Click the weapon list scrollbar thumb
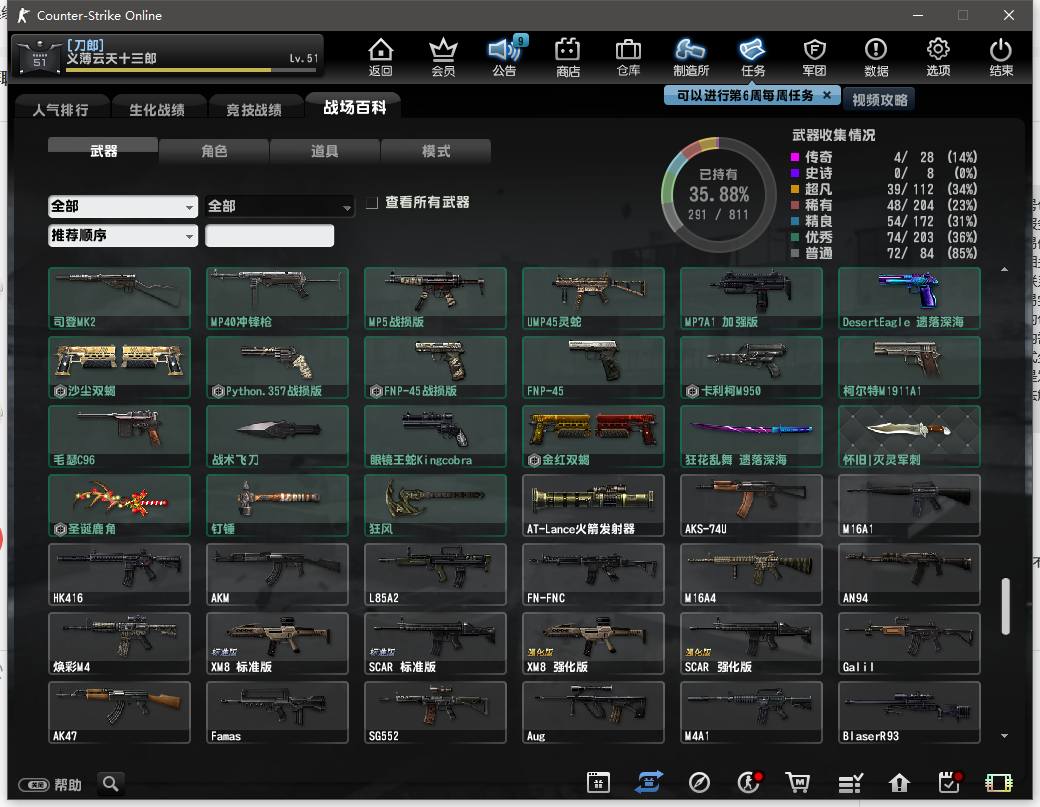This screenshot has width=1040, height=807. (1005, 606)
